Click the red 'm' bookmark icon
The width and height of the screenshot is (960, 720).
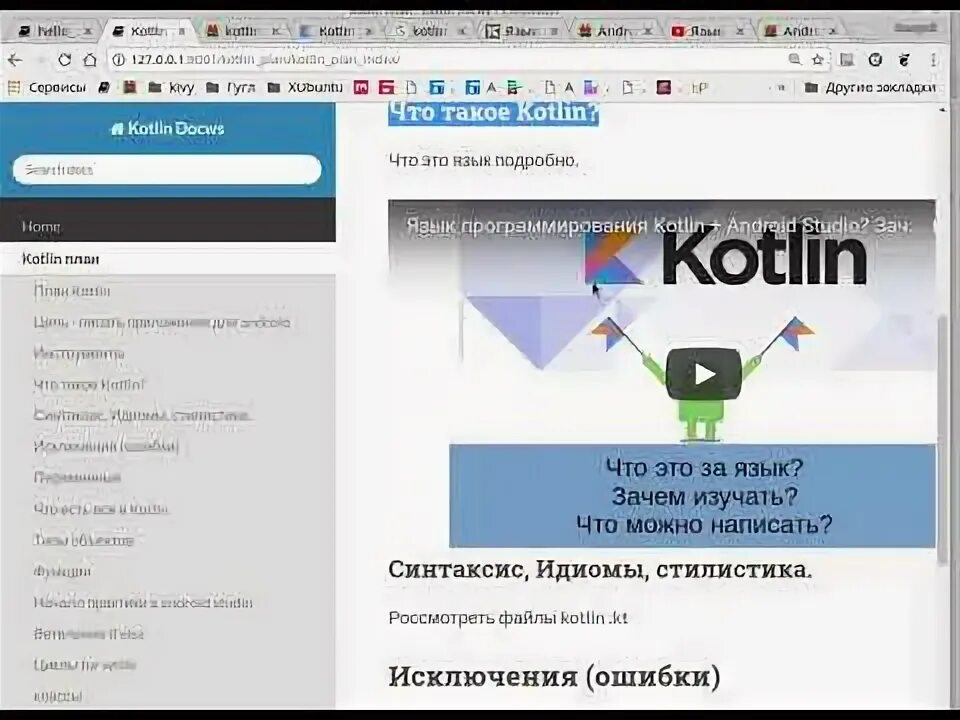[361, 88]
